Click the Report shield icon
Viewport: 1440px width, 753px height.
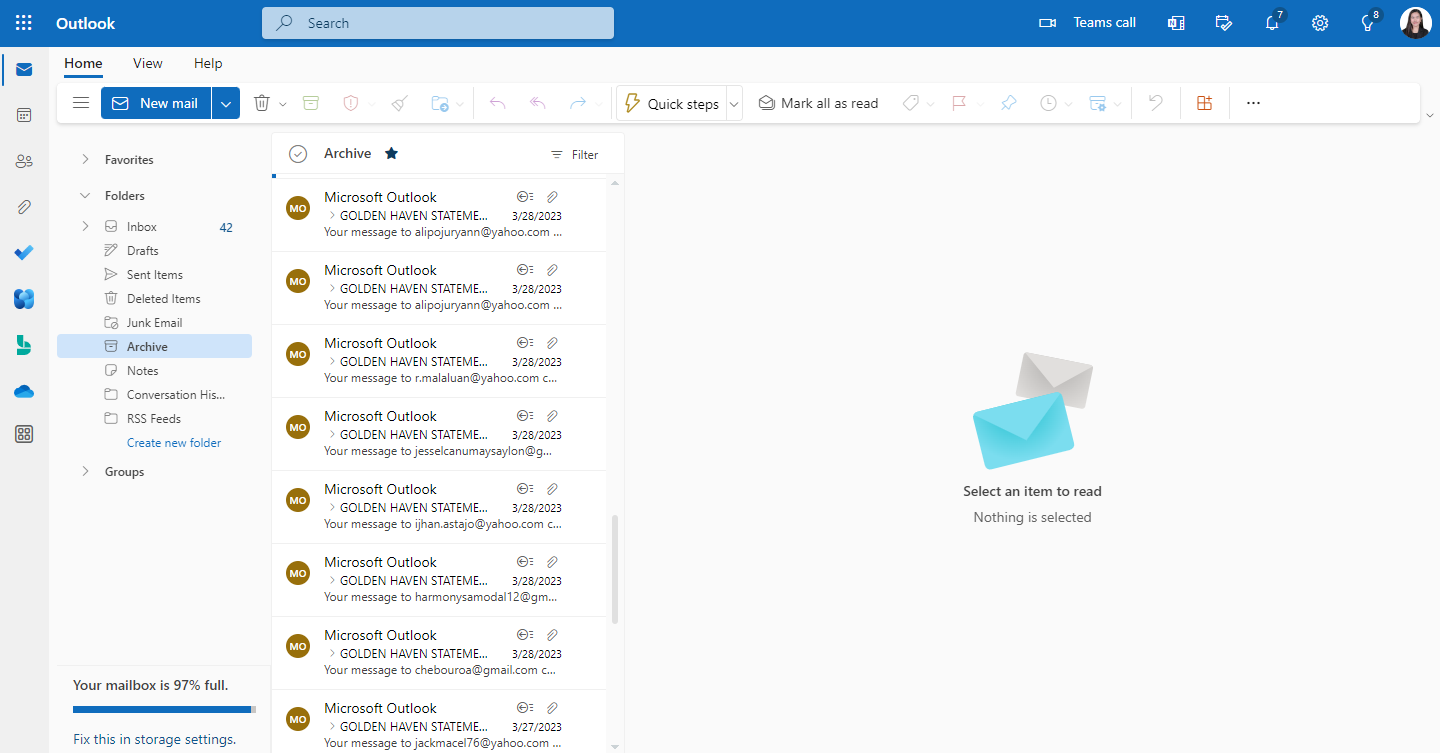(x=350, y=103)
